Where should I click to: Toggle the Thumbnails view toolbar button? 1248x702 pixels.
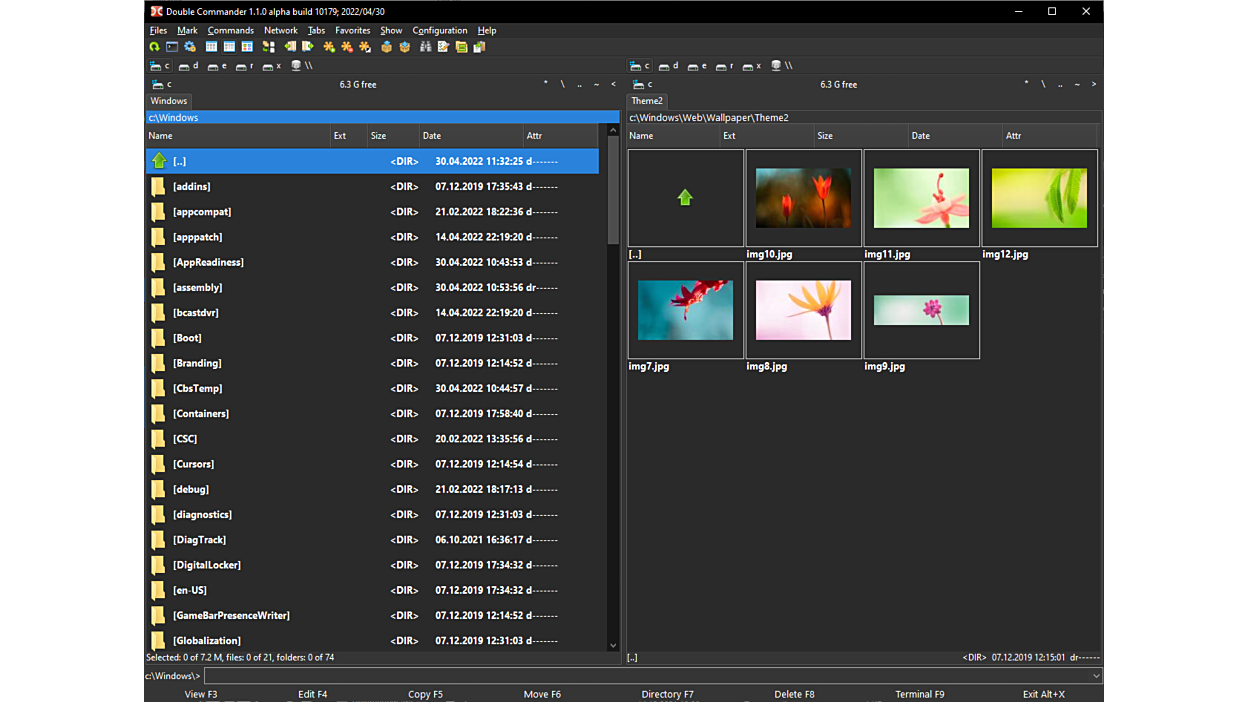pos(247,47)
